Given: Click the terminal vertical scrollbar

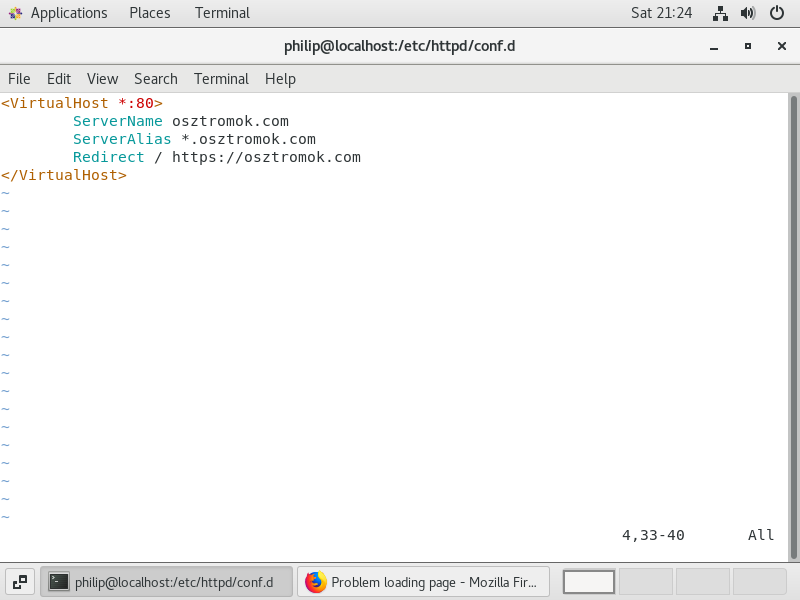Looking at the screenshot, I should (x=793, y=327).
